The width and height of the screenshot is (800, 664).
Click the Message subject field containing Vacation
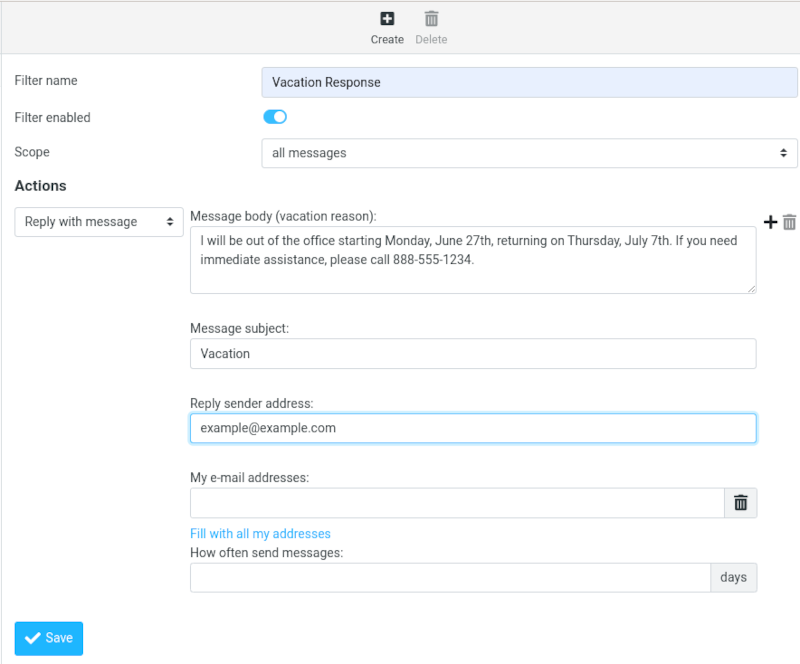473,354
